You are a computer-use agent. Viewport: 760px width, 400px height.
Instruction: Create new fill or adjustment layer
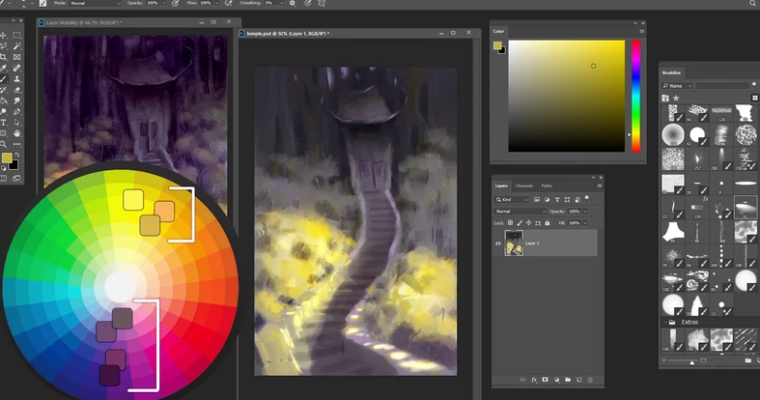(556, 380)
